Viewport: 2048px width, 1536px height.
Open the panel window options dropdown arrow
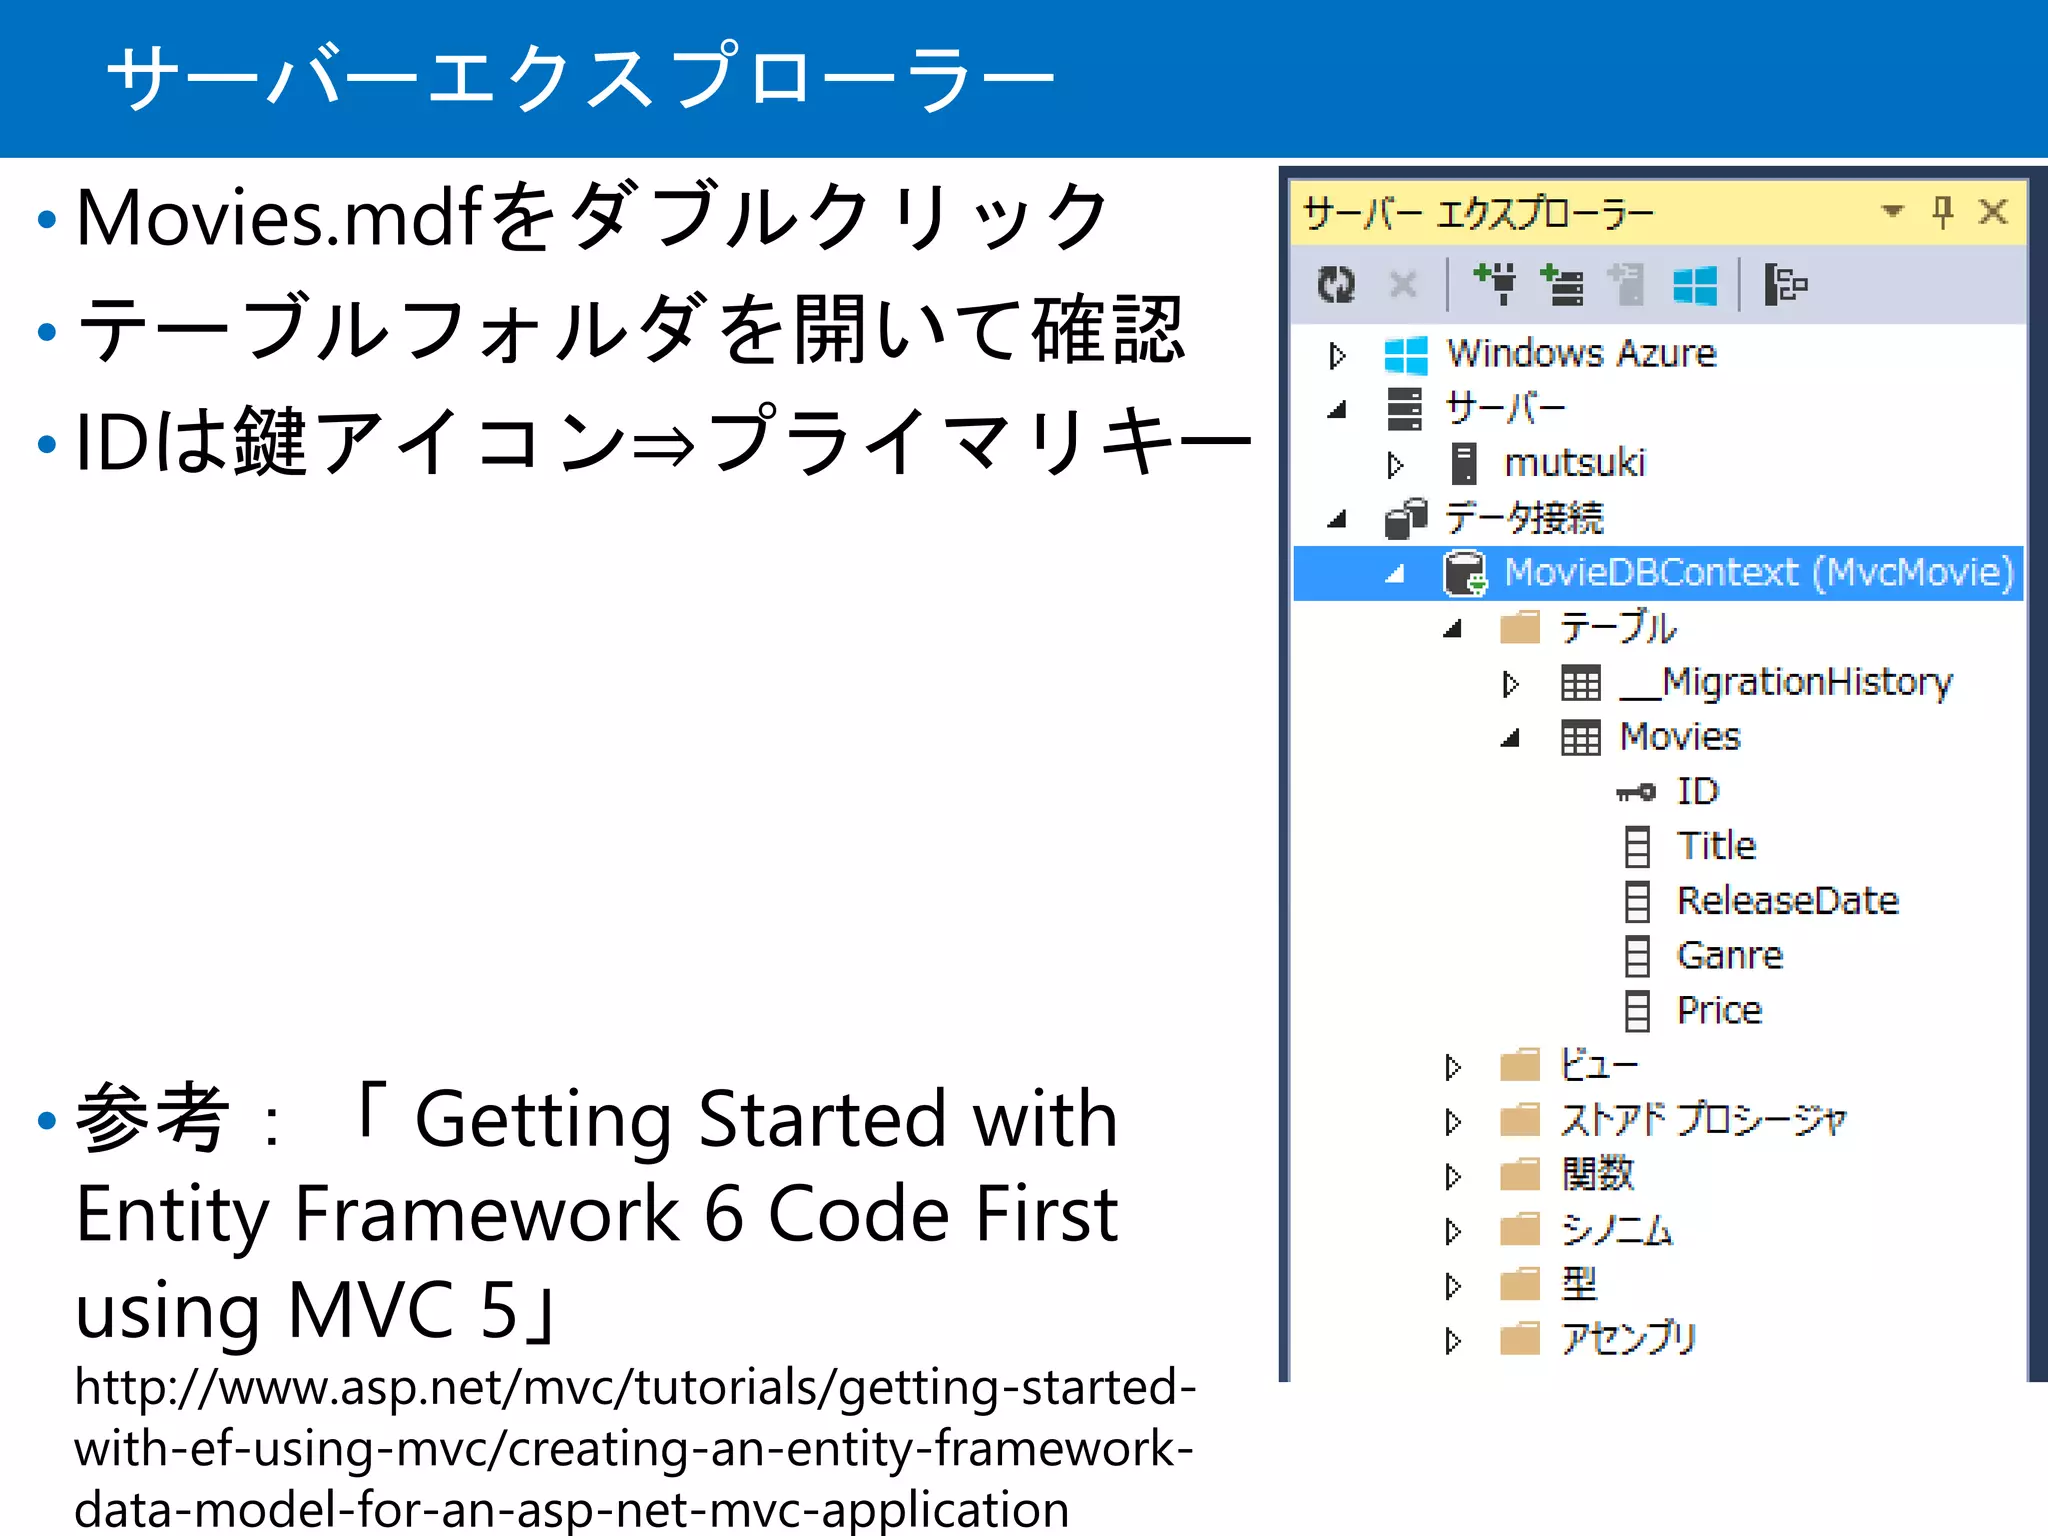click(x=1892, y=211)
